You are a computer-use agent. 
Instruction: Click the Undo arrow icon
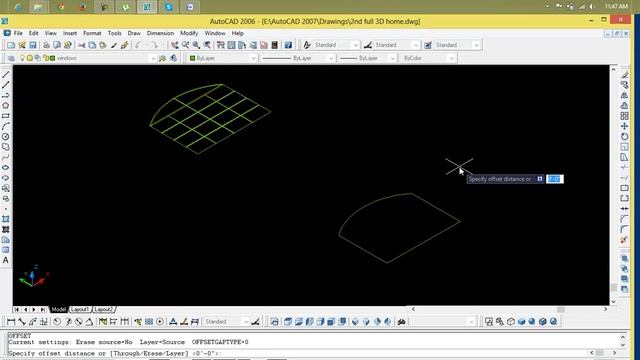[138, 45]
